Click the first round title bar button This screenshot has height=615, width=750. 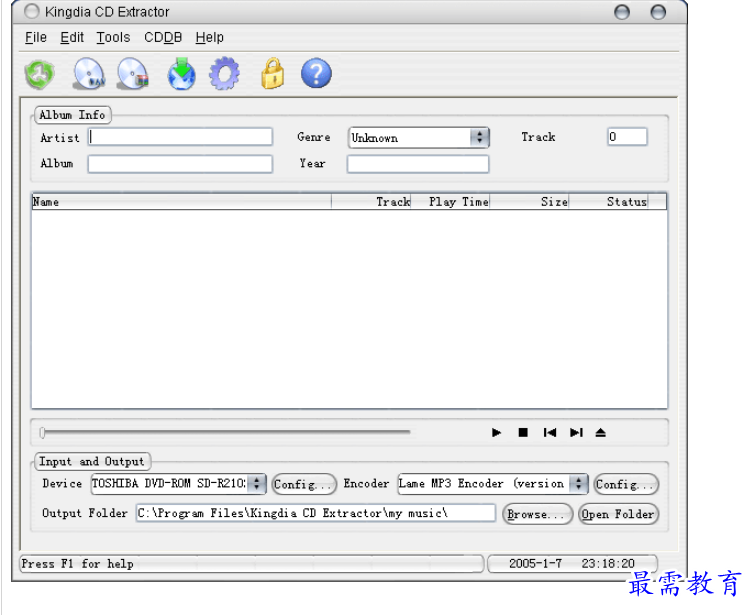[x=622, y=12]
